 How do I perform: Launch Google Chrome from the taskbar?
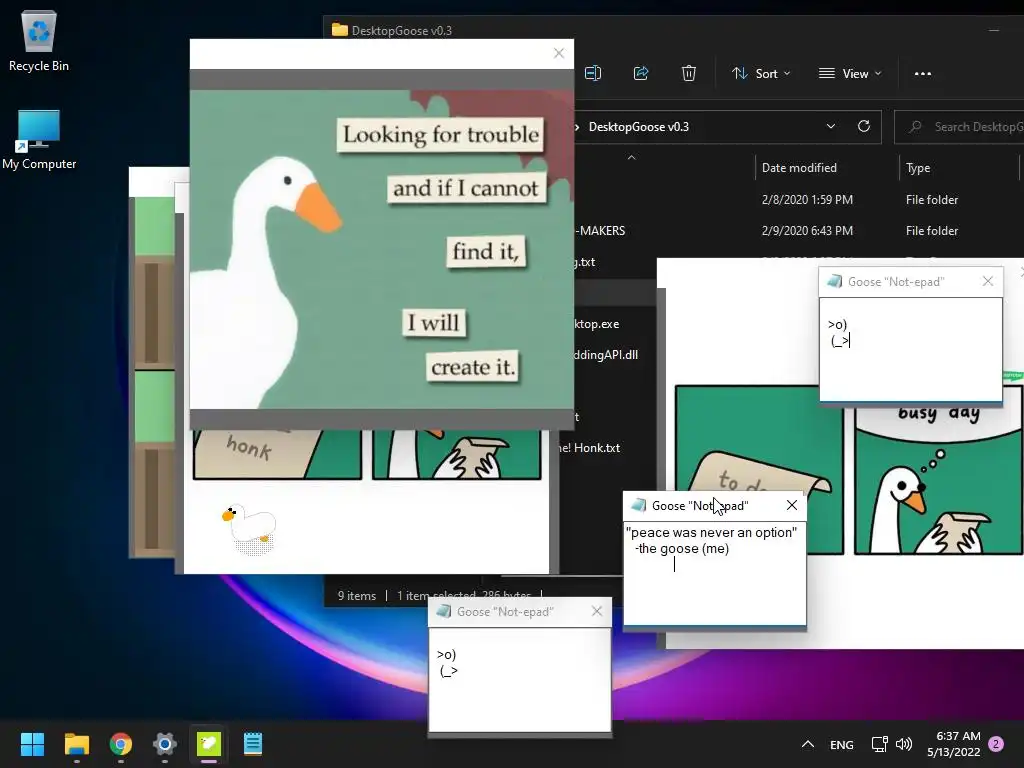(121, 744)
